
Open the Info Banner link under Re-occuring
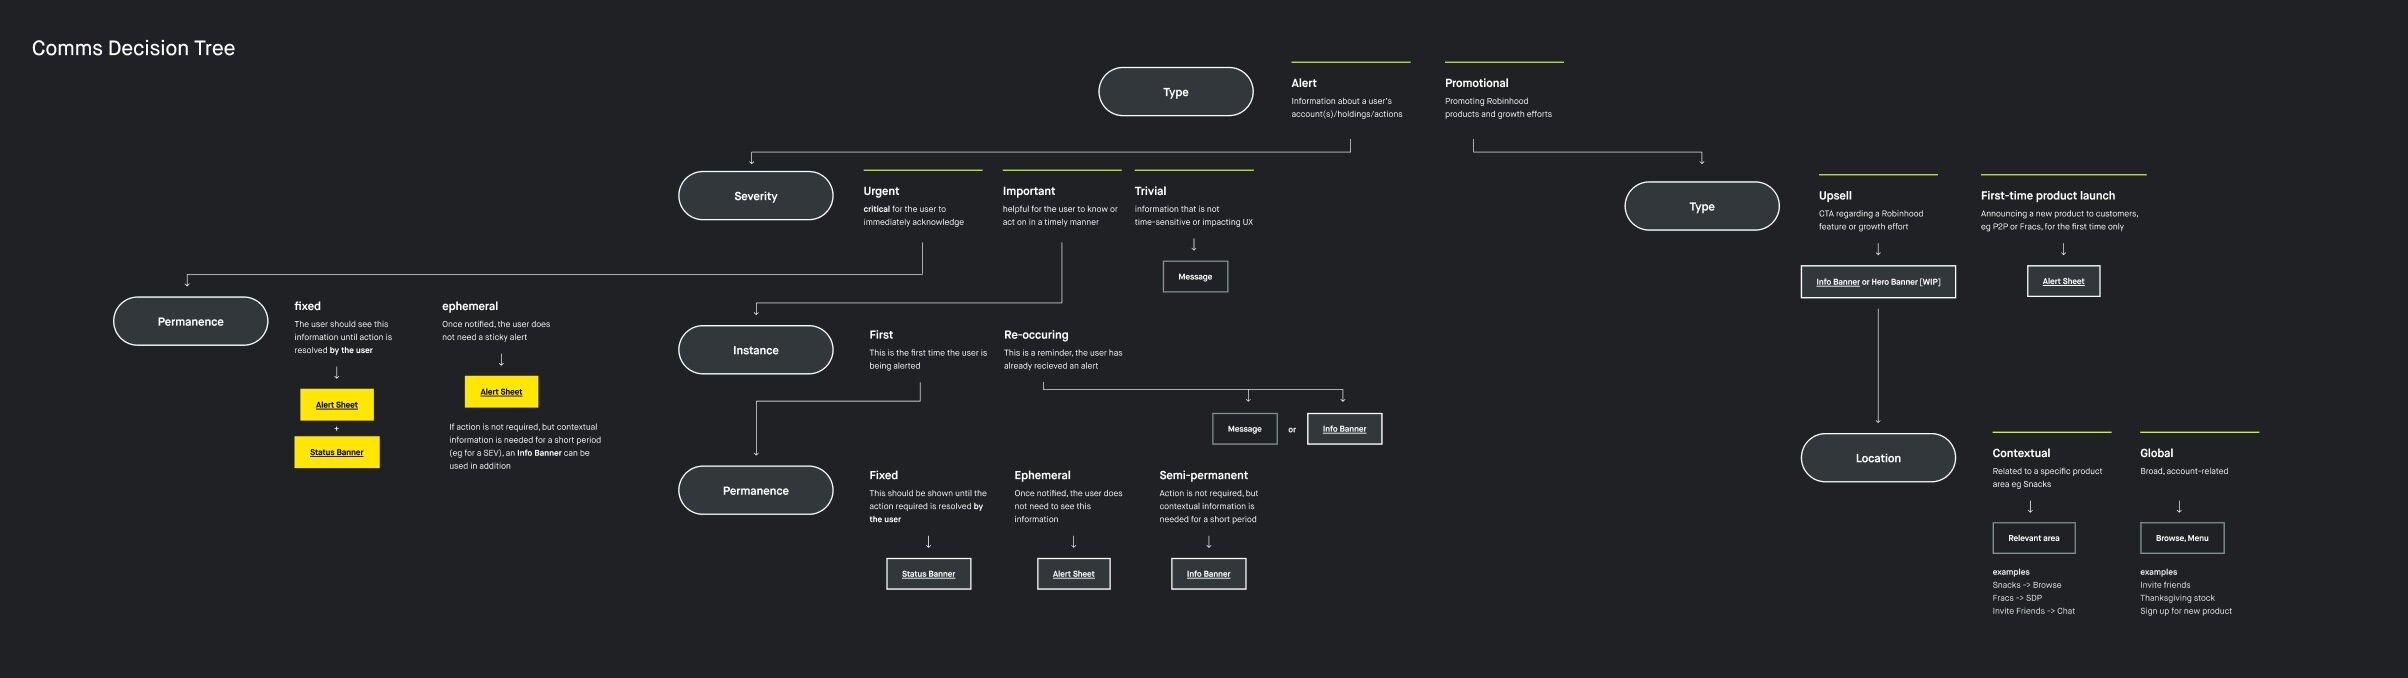[x=1344, y=429]
